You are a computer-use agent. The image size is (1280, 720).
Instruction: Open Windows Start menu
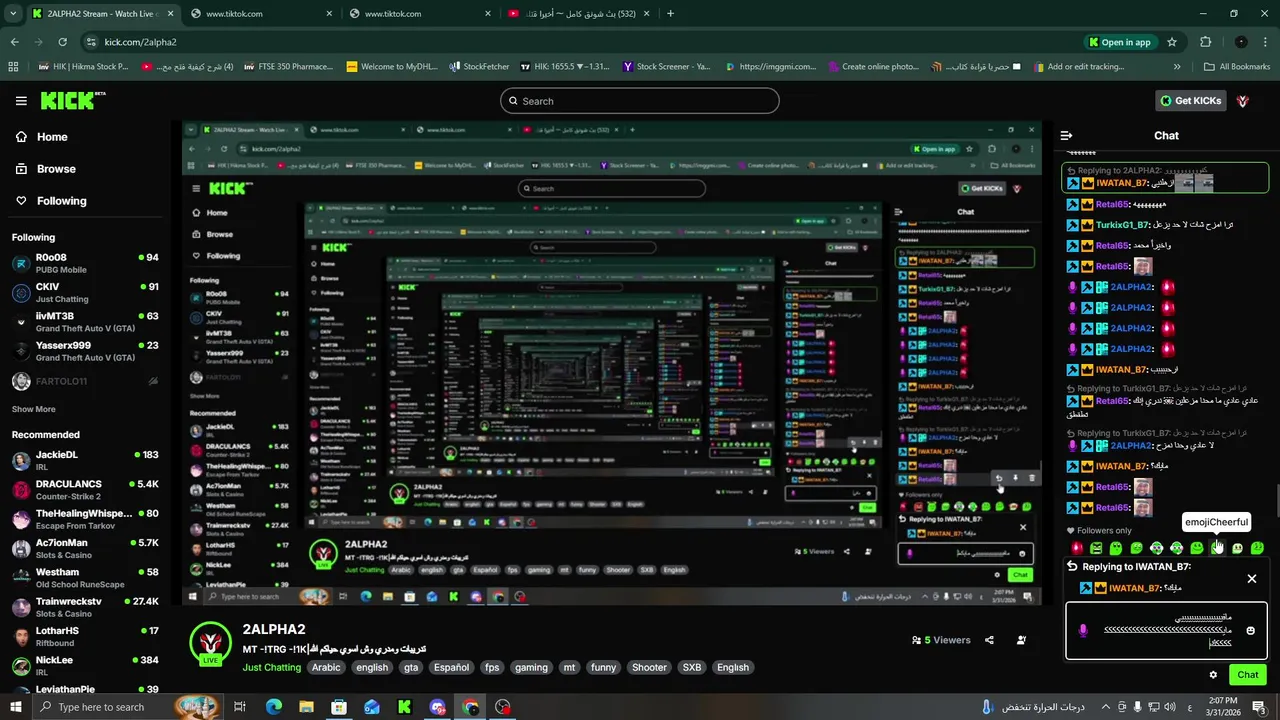[16, 707]
